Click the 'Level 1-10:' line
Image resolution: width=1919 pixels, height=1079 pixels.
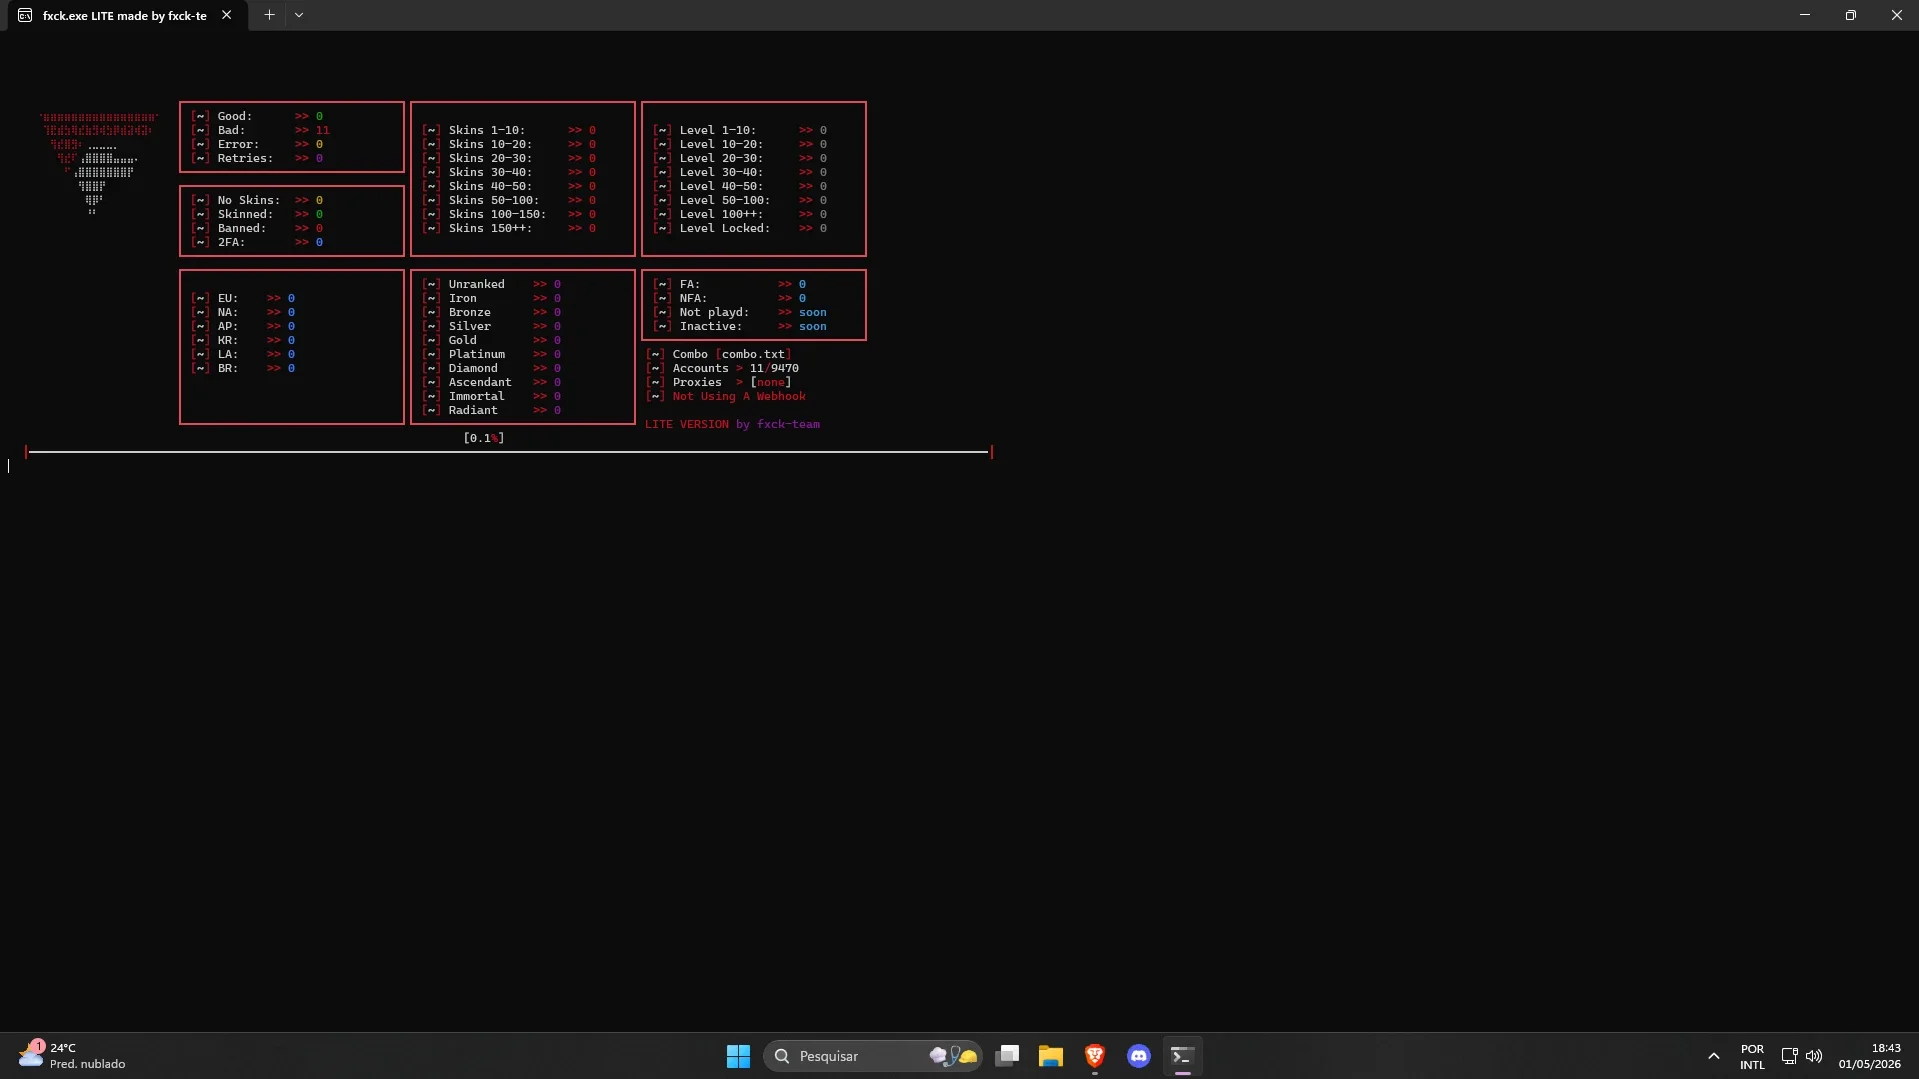(x=740, y=130)
